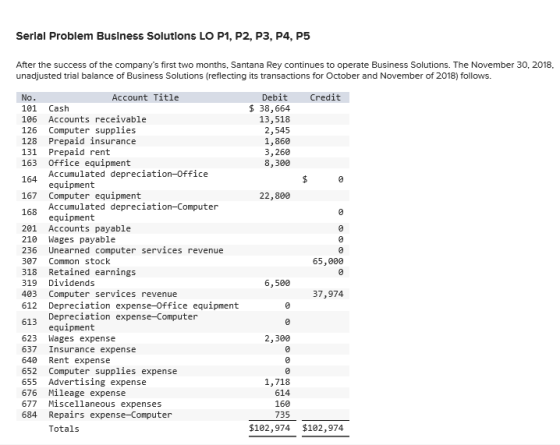Click the 3,260 debit amount
Image resolution: width=560 pixels, height=445 pixels.
[x=277, y=152]
